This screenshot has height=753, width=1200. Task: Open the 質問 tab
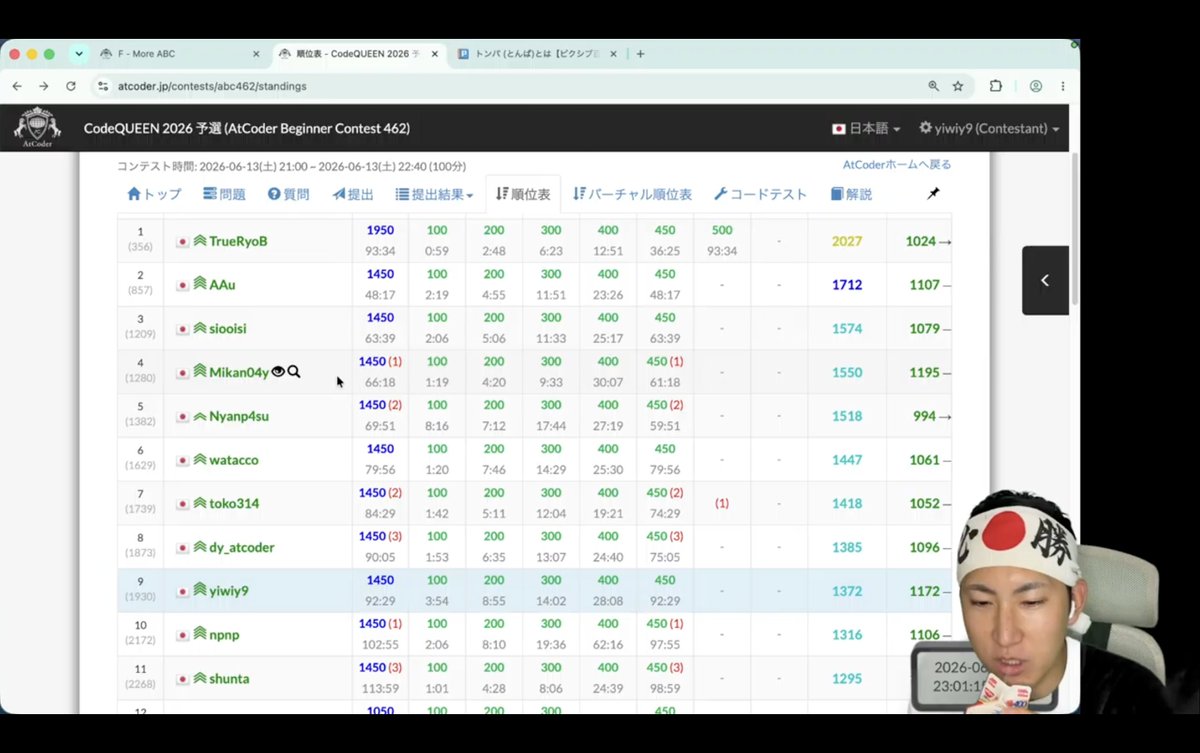[288, 194]
